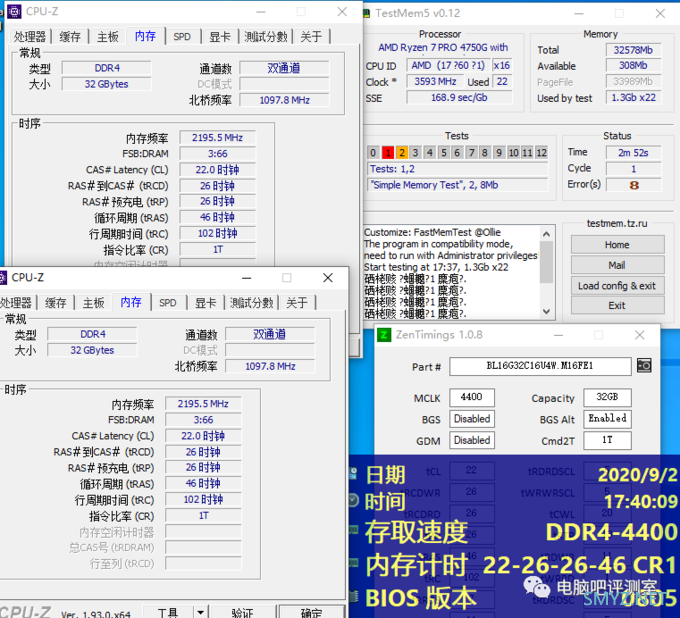Close the front CPU-Z window
The width and height of the screenshot is (680, 618).
(x=328, y=278)
